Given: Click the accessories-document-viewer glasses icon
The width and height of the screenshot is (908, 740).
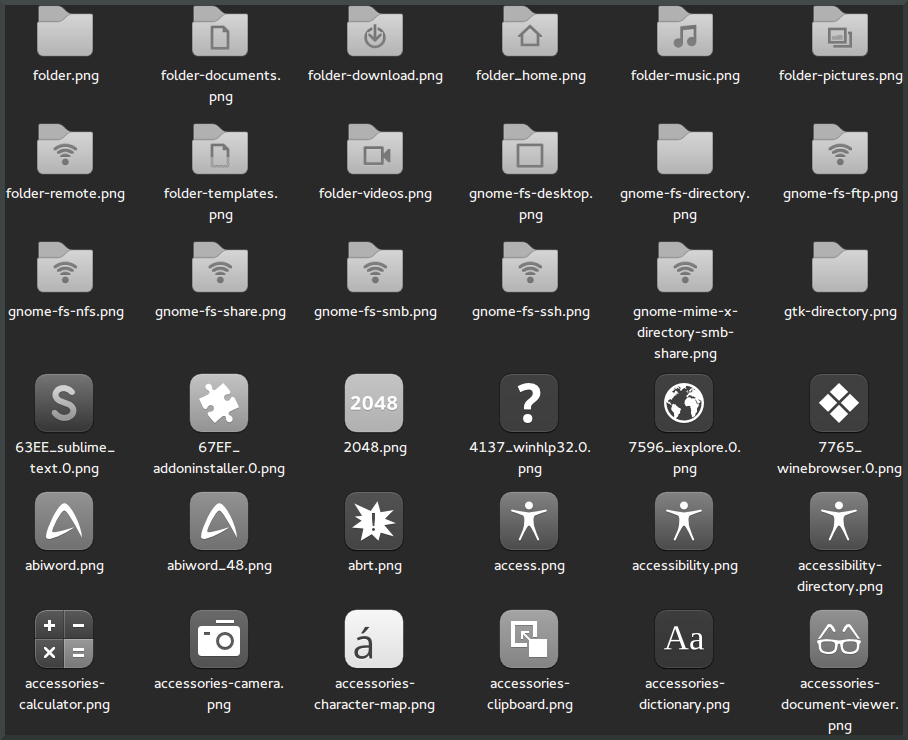Looking at the screenshot, I should click(x=839, y=639).
